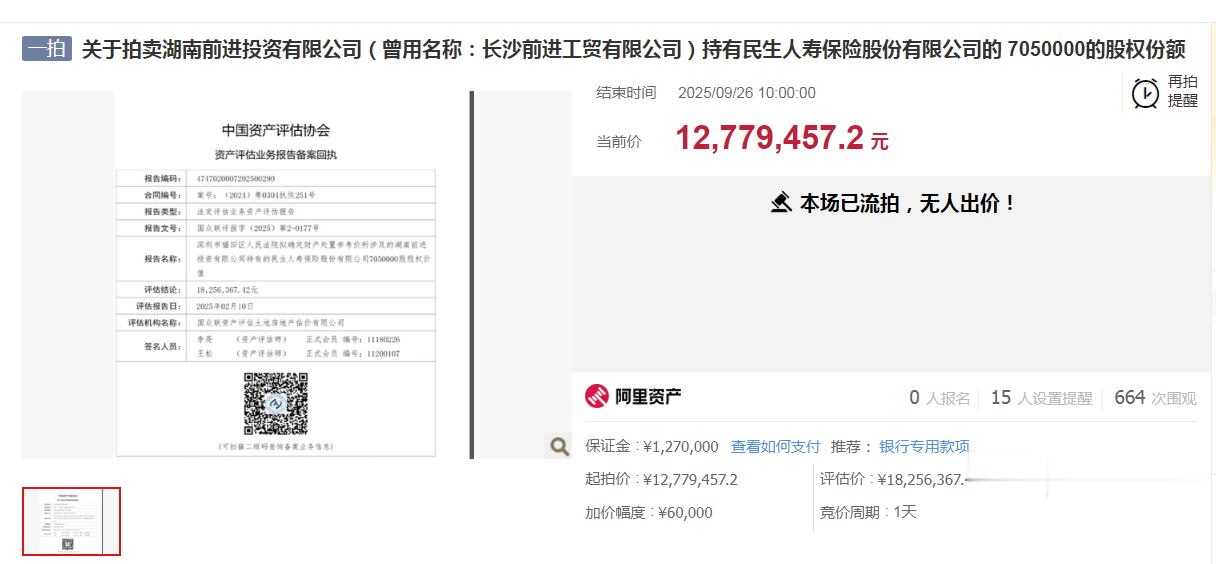This screenshot has height=564, width=1216.
Task: Click the auction title about 湖南前进投资有限公司
Action: click(633, 49)
